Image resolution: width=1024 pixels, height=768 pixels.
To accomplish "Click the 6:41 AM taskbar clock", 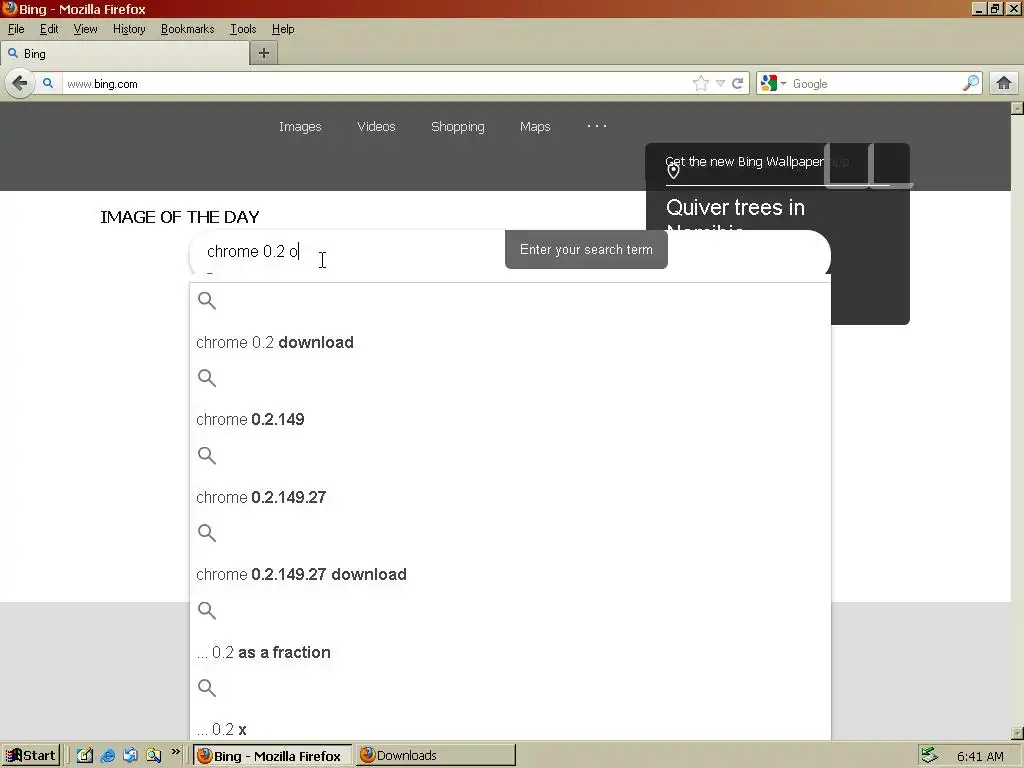I will pyautogui.click(x=980, y=756).
